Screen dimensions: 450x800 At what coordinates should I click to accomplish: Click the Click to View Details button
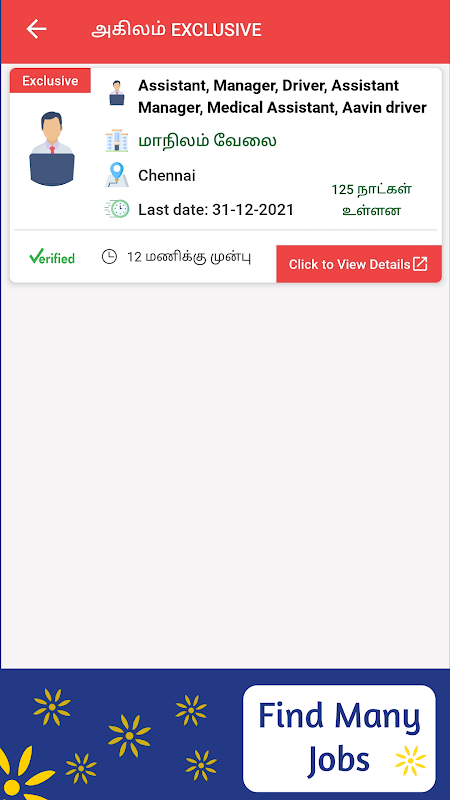[359, 264]
